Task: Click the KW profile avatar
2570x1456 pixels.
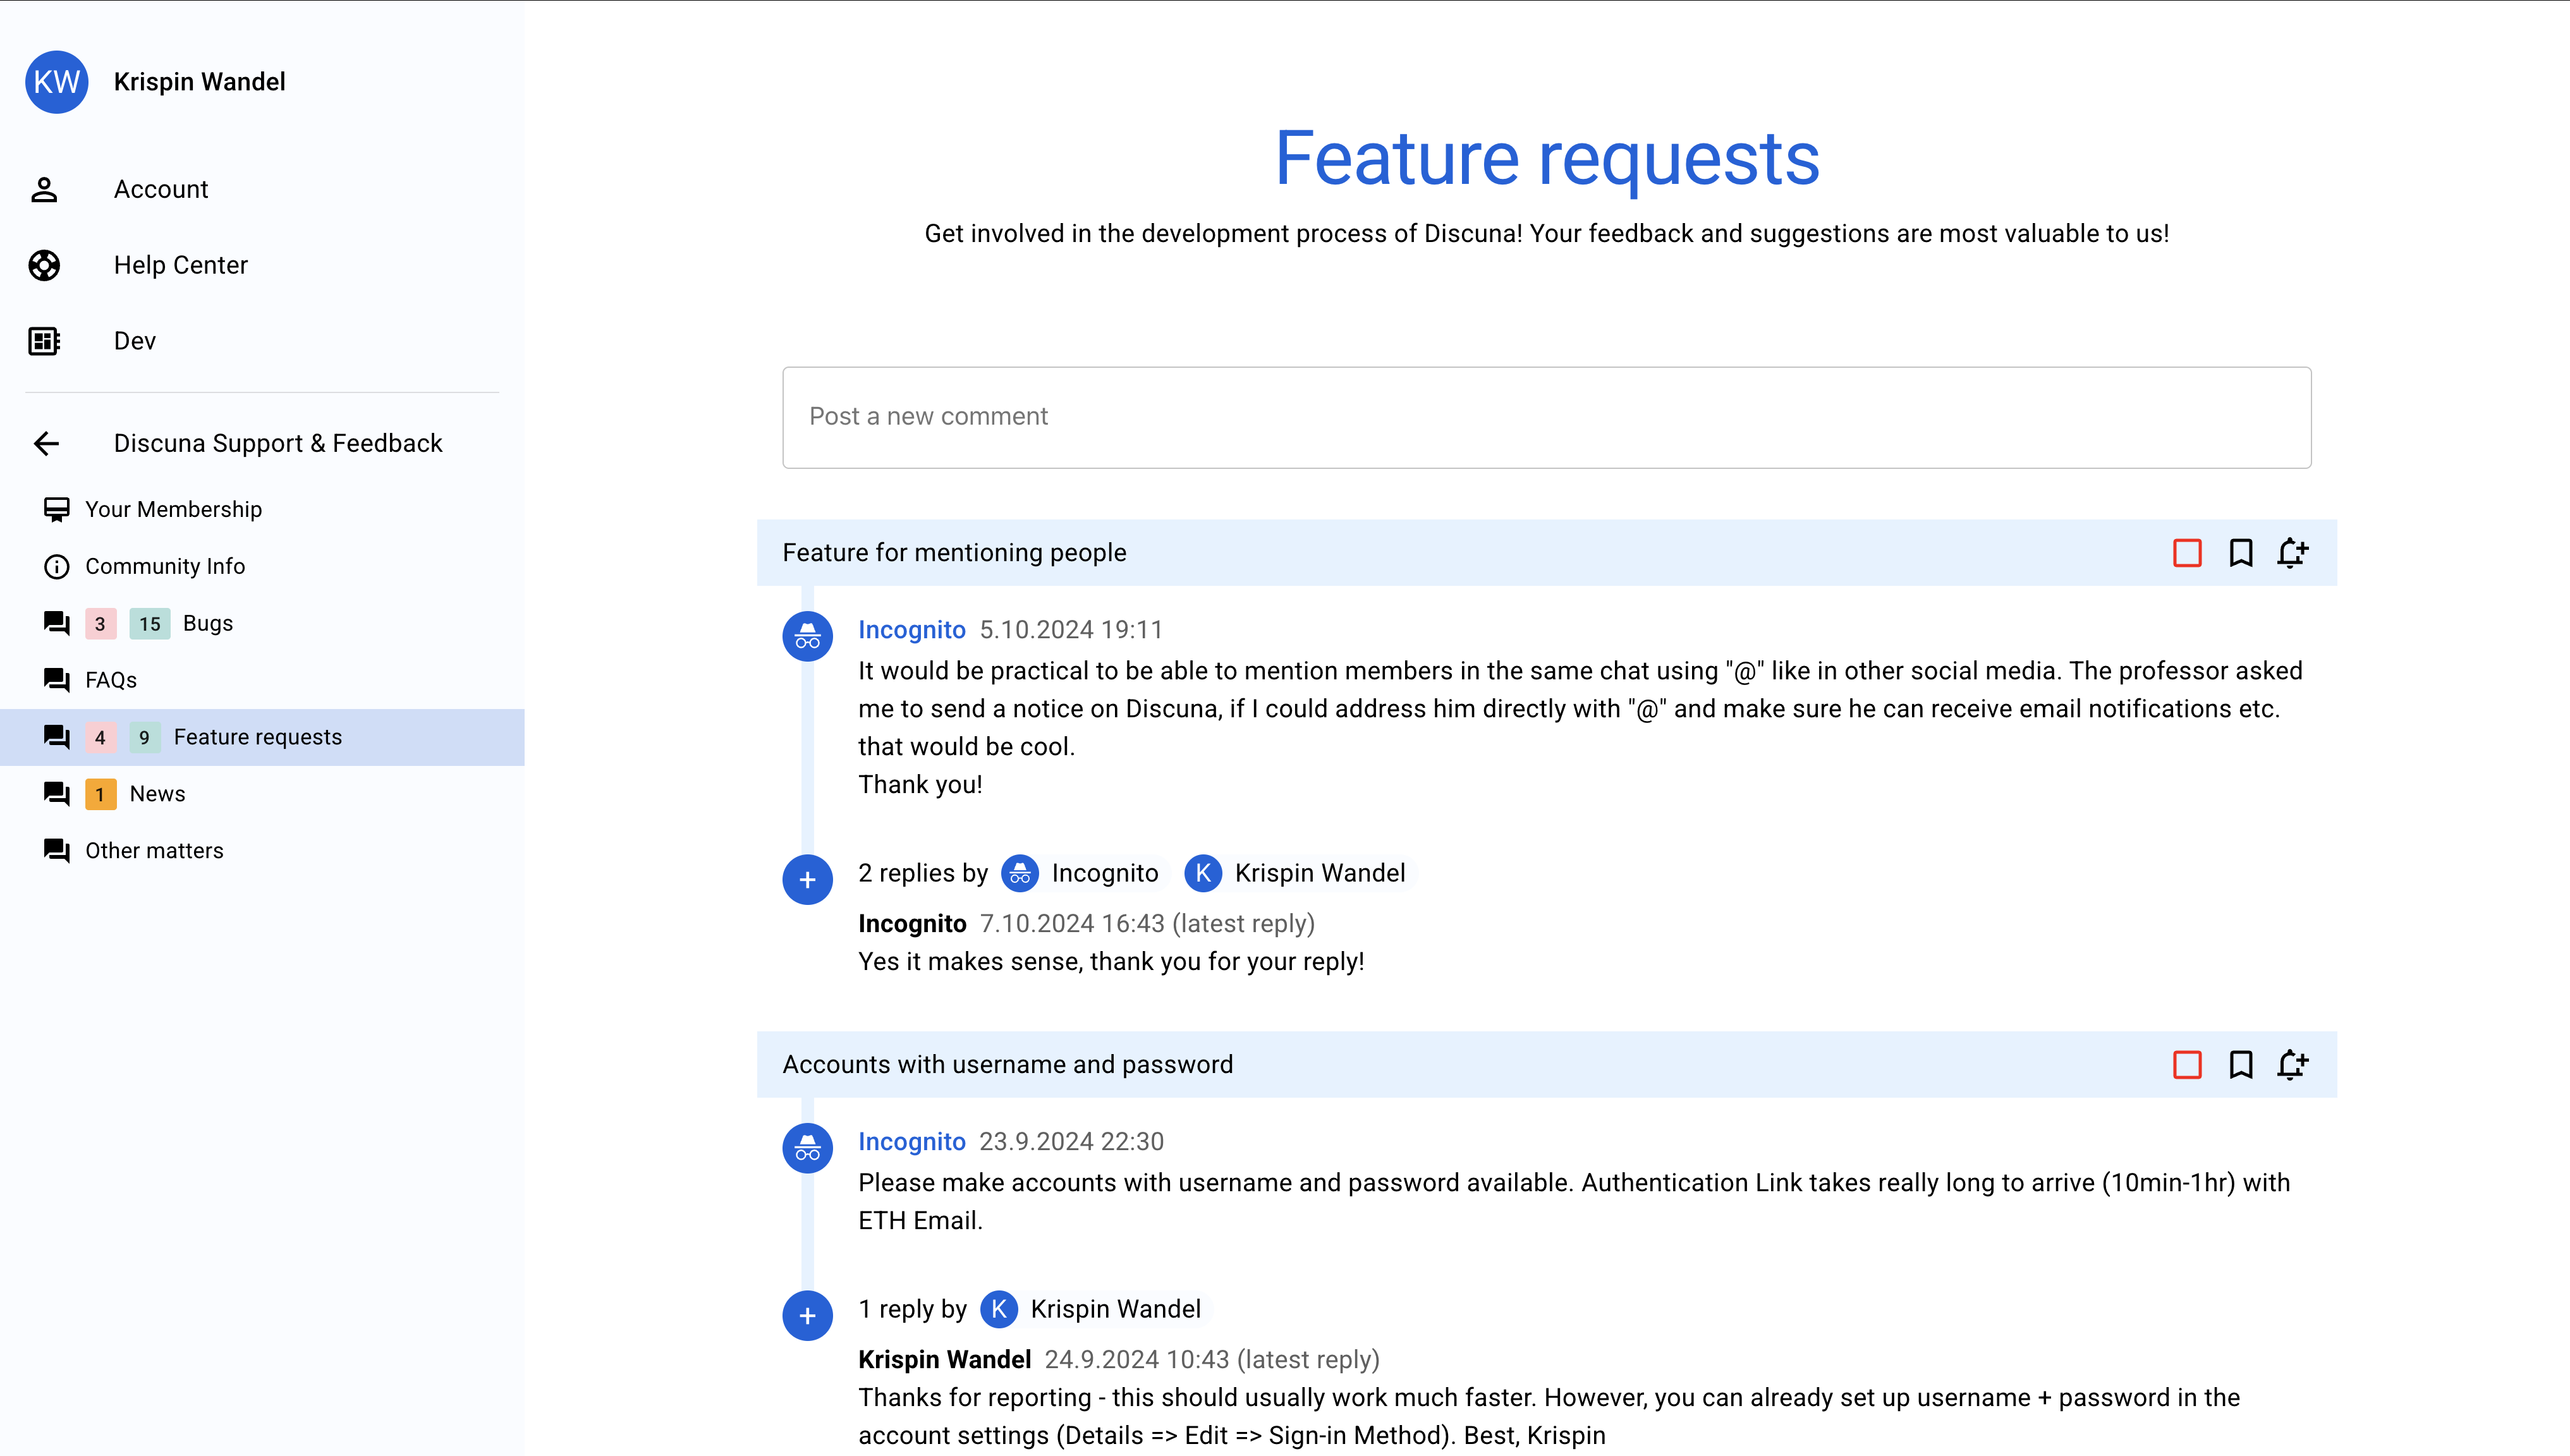Action: coord(56,82)
